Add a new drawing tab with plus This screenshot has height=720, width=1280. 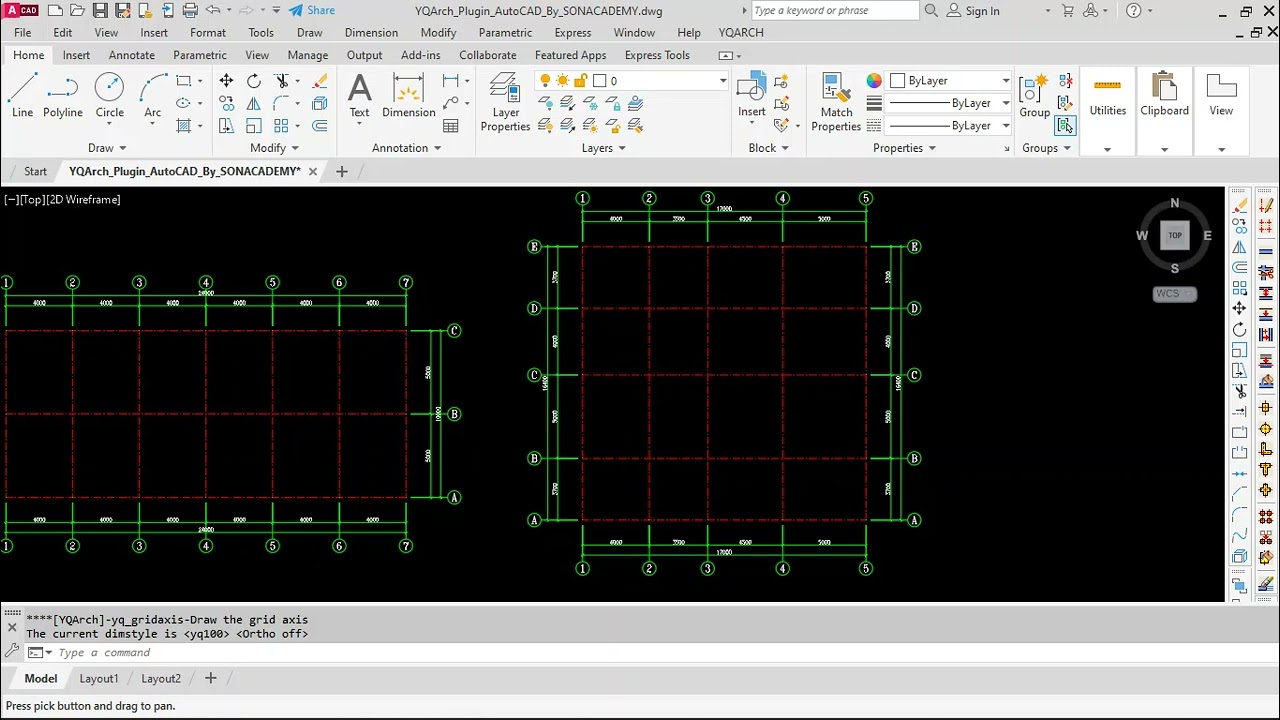tap(341, 171)
